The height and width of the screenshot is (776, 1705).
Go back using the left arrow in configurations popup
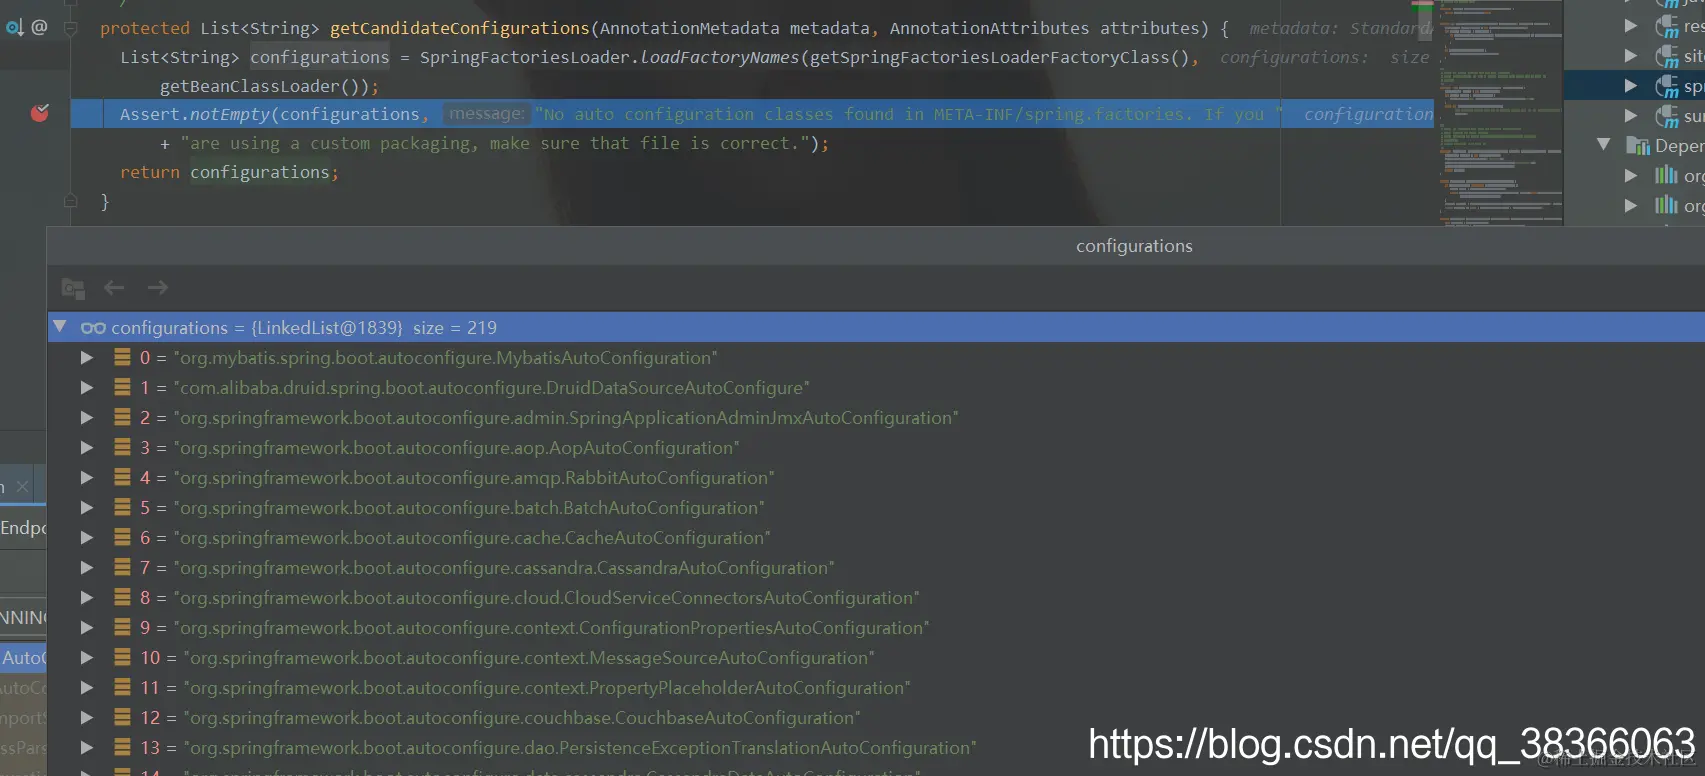[x=114, y=288]
